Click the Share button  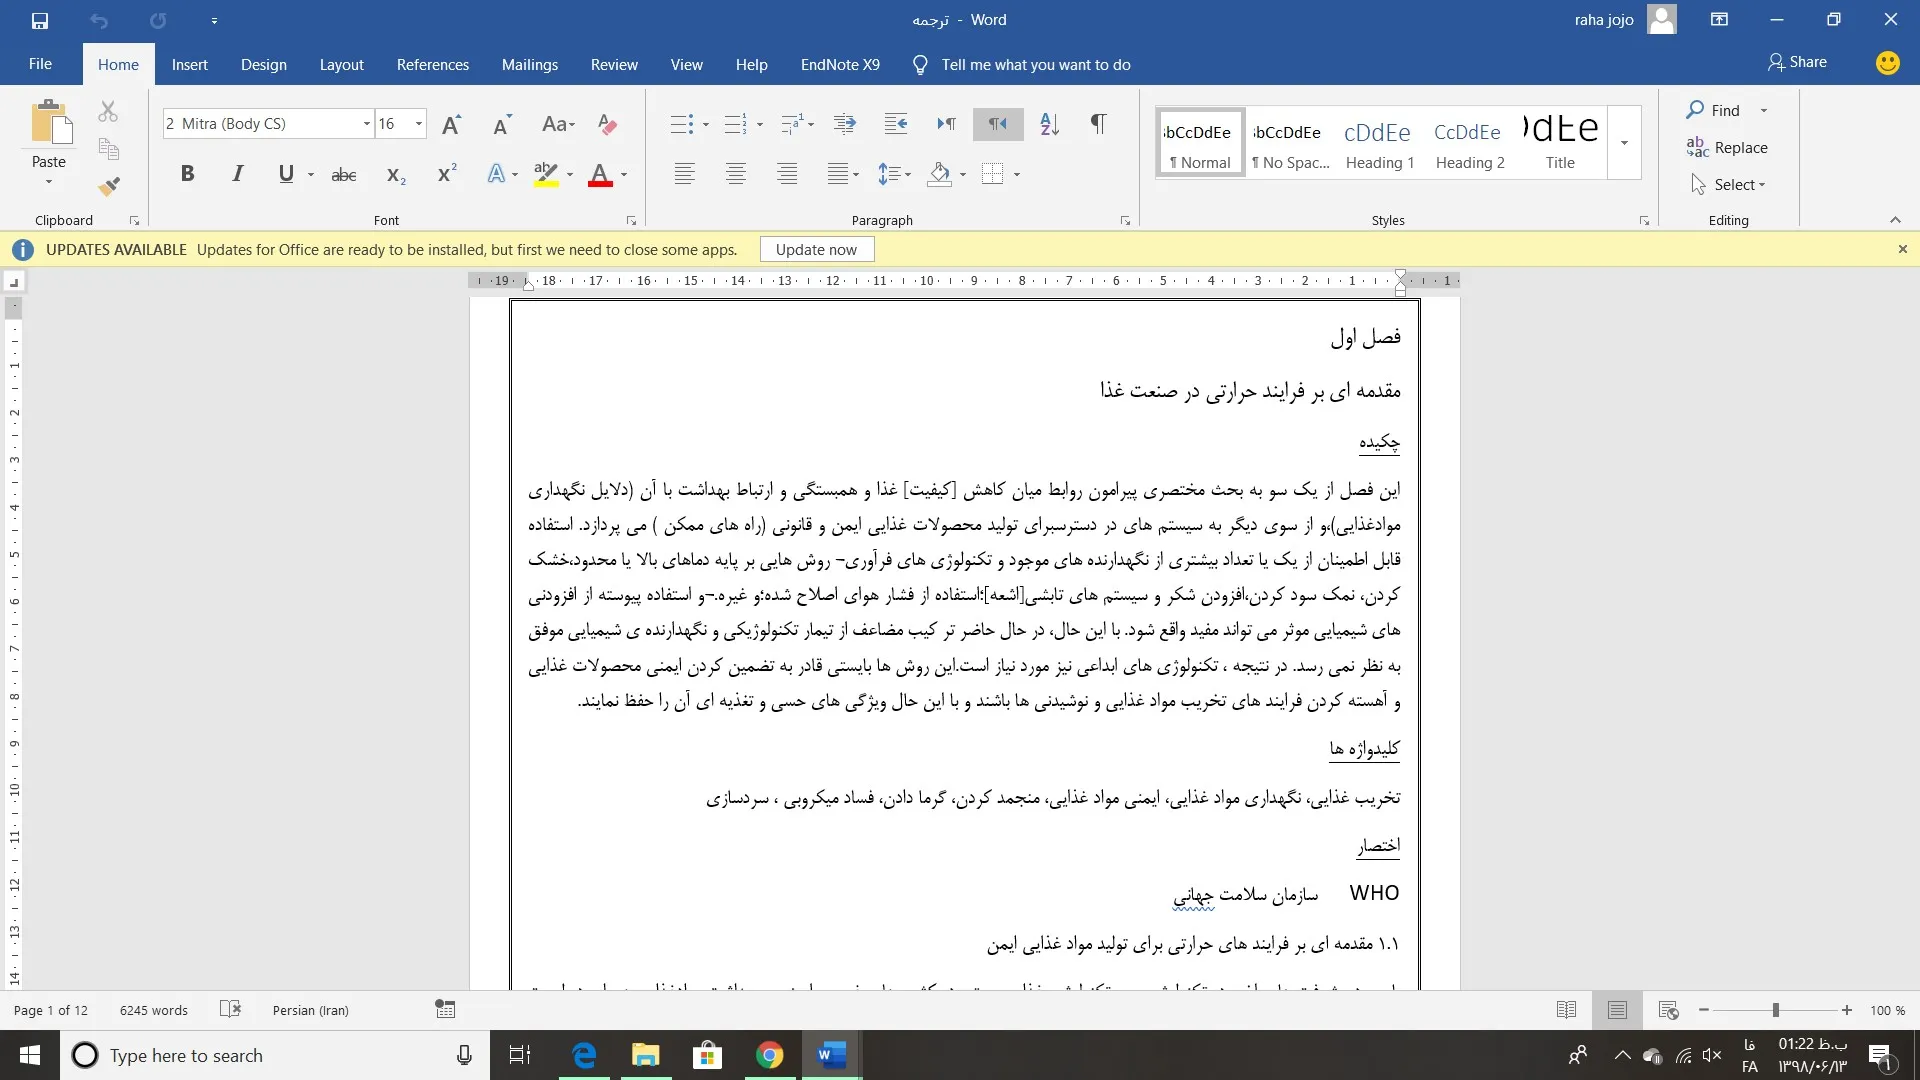1797,62
